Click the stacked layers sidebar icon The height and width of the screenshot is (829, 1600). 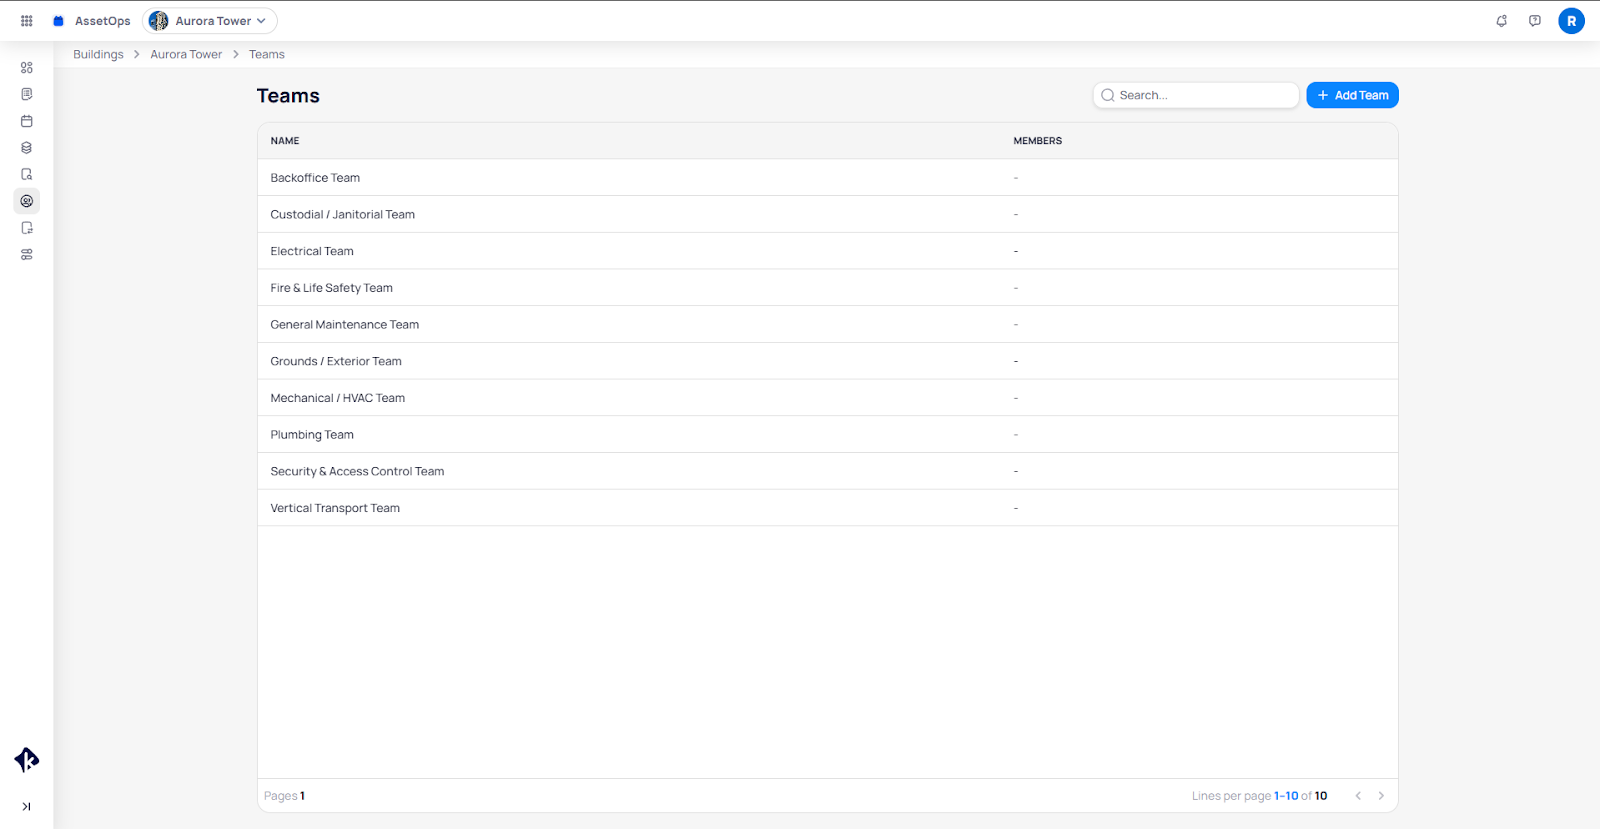(x=27, y=148)
